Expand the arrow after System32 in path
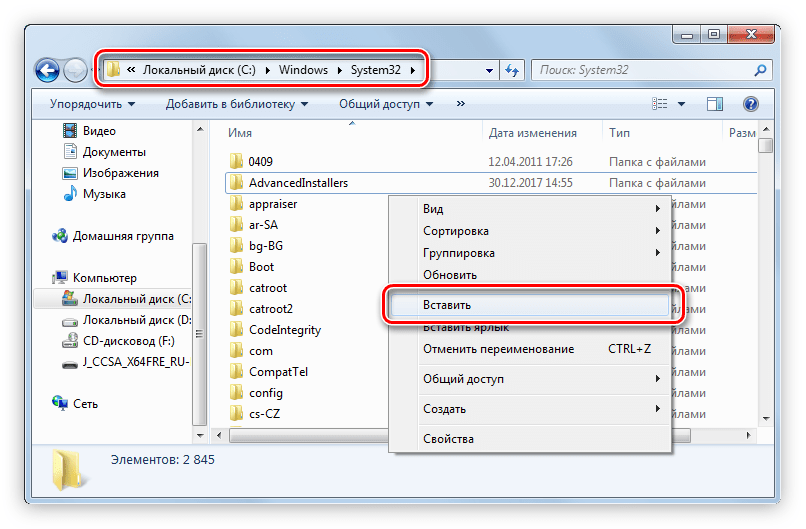The image size is (806, 529). coord(413,70)
